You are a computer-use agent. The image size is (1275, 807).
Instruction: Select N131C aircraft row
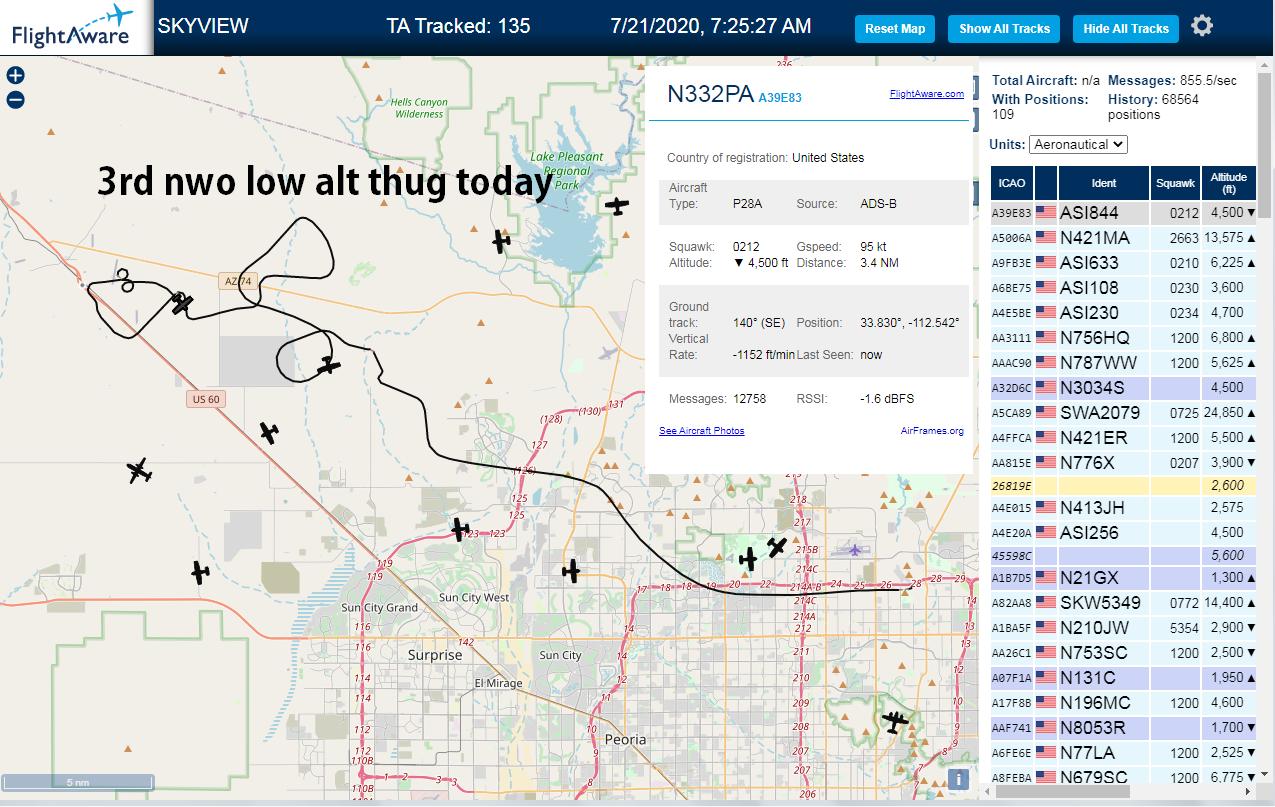[1123, 677]
